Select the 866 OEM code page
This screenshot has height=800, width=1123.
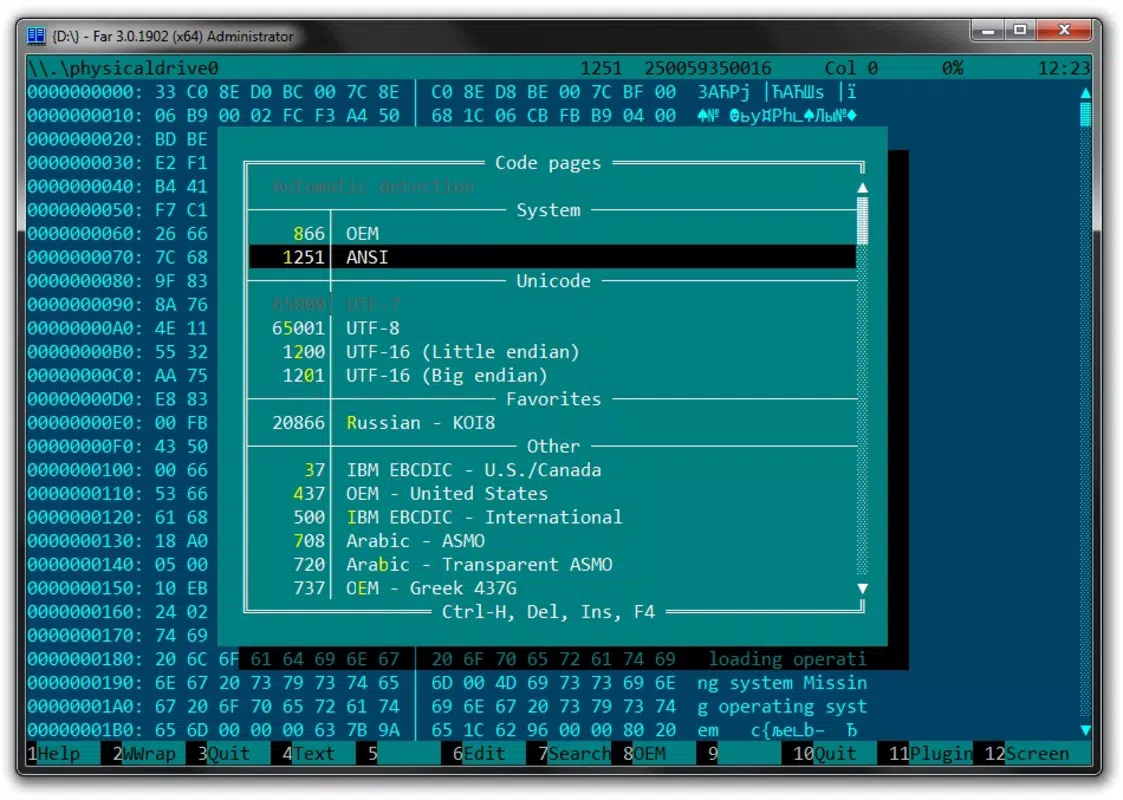(552, 233)
